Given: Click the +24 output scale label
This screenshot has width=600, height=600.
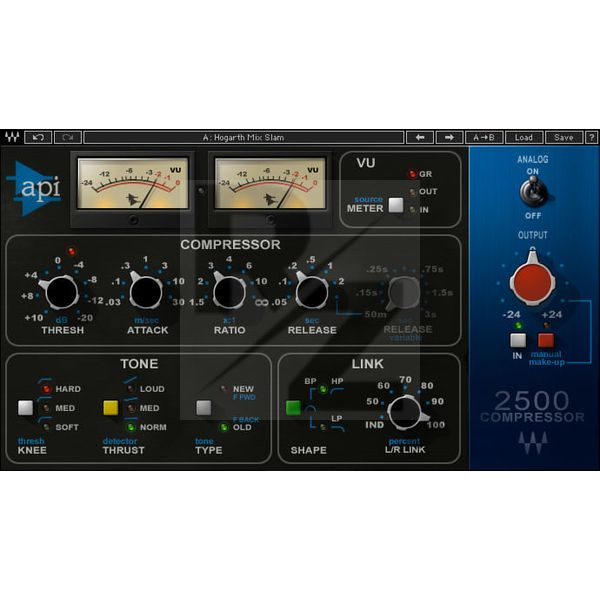Looking at the screenshot, I should pos(551,315).
